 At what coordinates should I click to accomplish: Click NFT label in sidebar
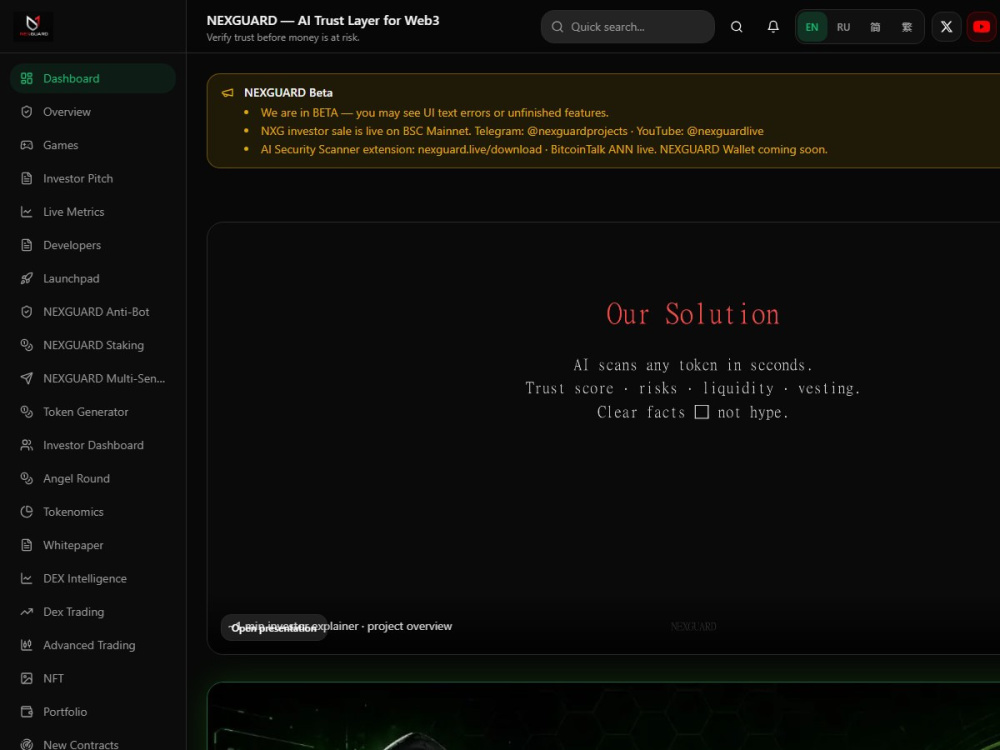[54, 679]
